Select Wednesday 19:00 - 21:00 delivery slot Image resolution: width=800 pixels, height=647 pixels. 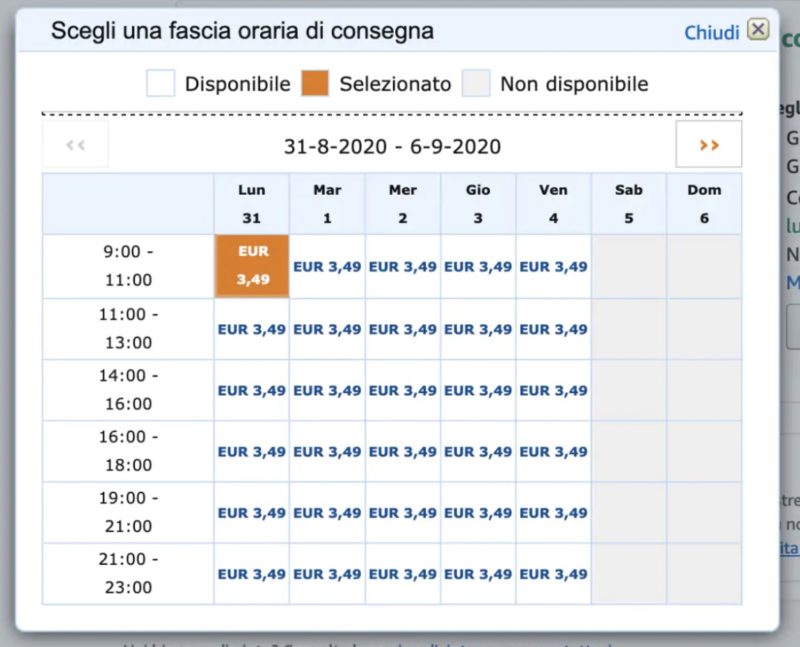click(403, 513)
